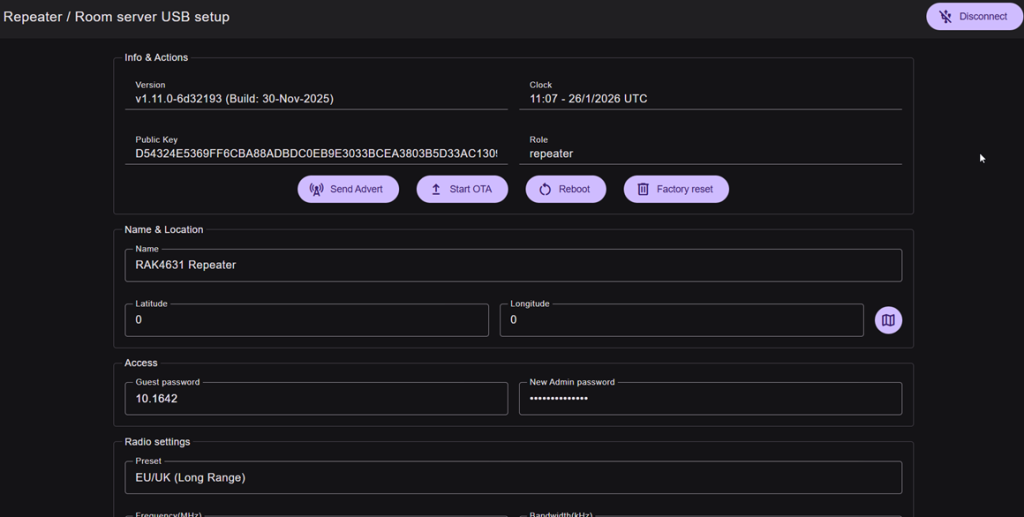
Task: Hit the circular arrow Reboot icon
Action: pos(545,189)
